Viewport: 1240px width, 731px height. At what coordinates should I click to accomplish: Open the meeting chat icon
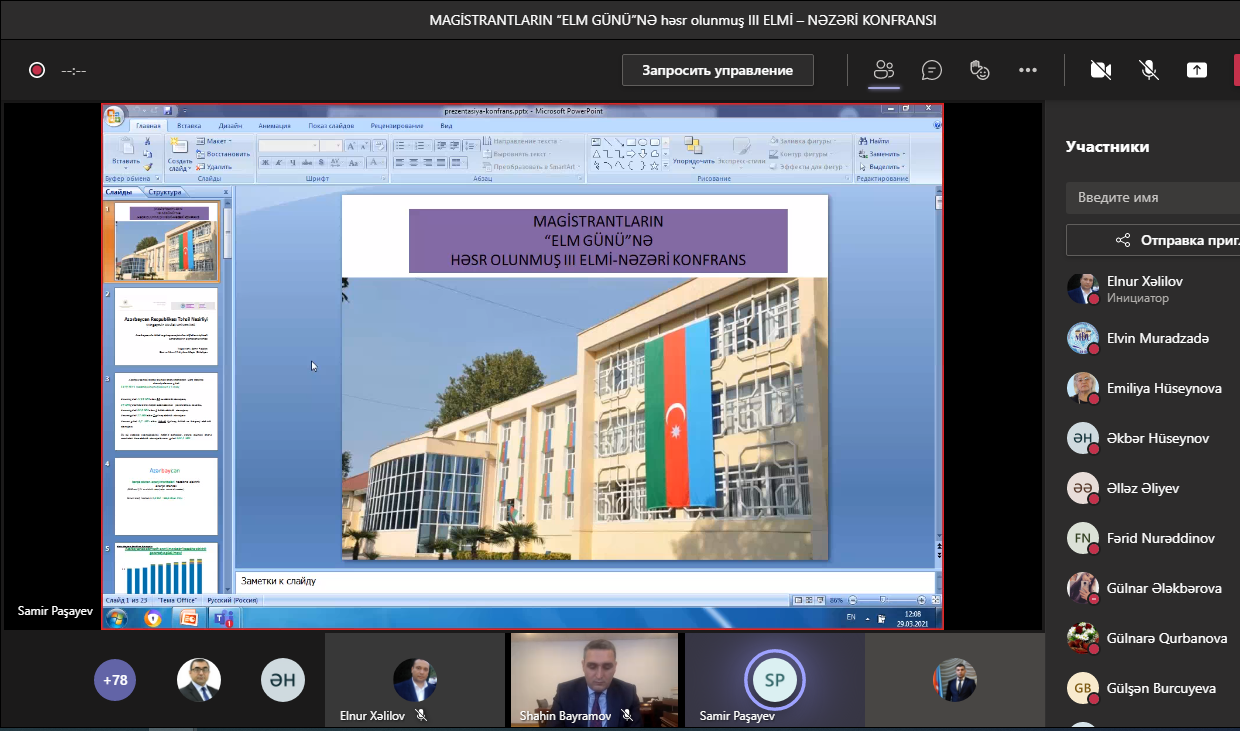point(932,70)
